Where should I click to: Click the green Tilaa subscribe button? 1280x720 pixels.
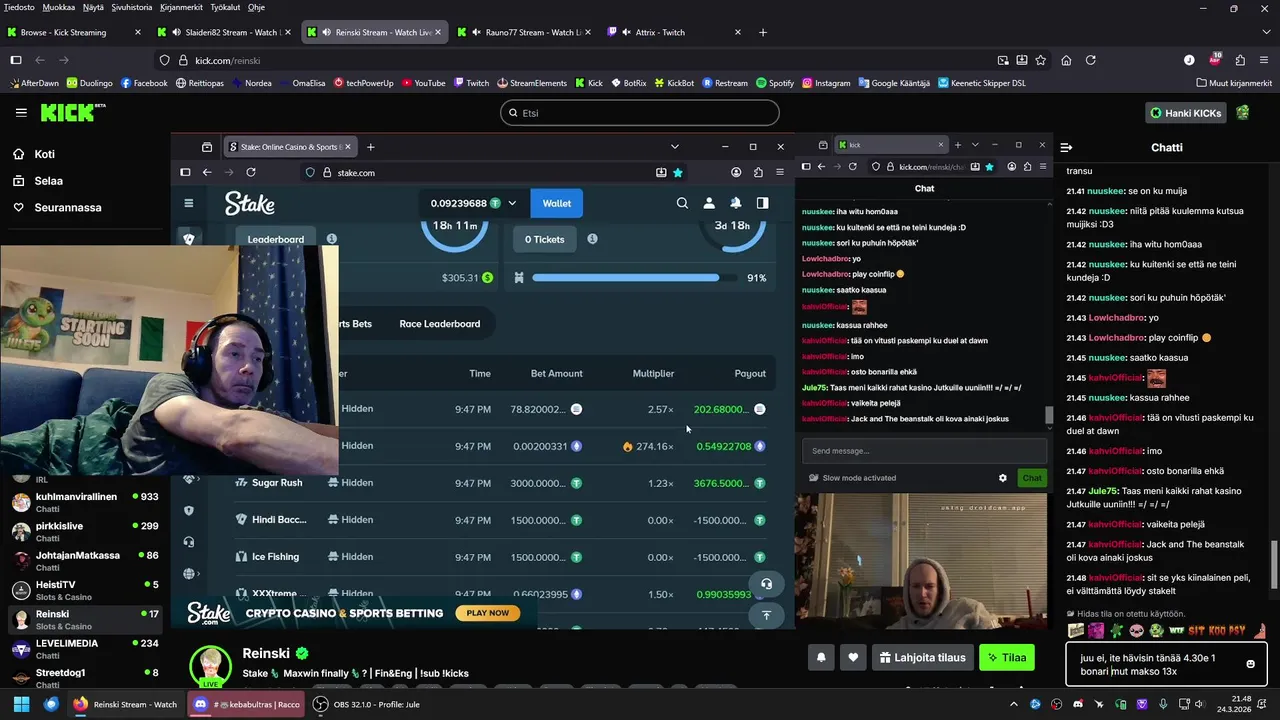(1006, 657)
